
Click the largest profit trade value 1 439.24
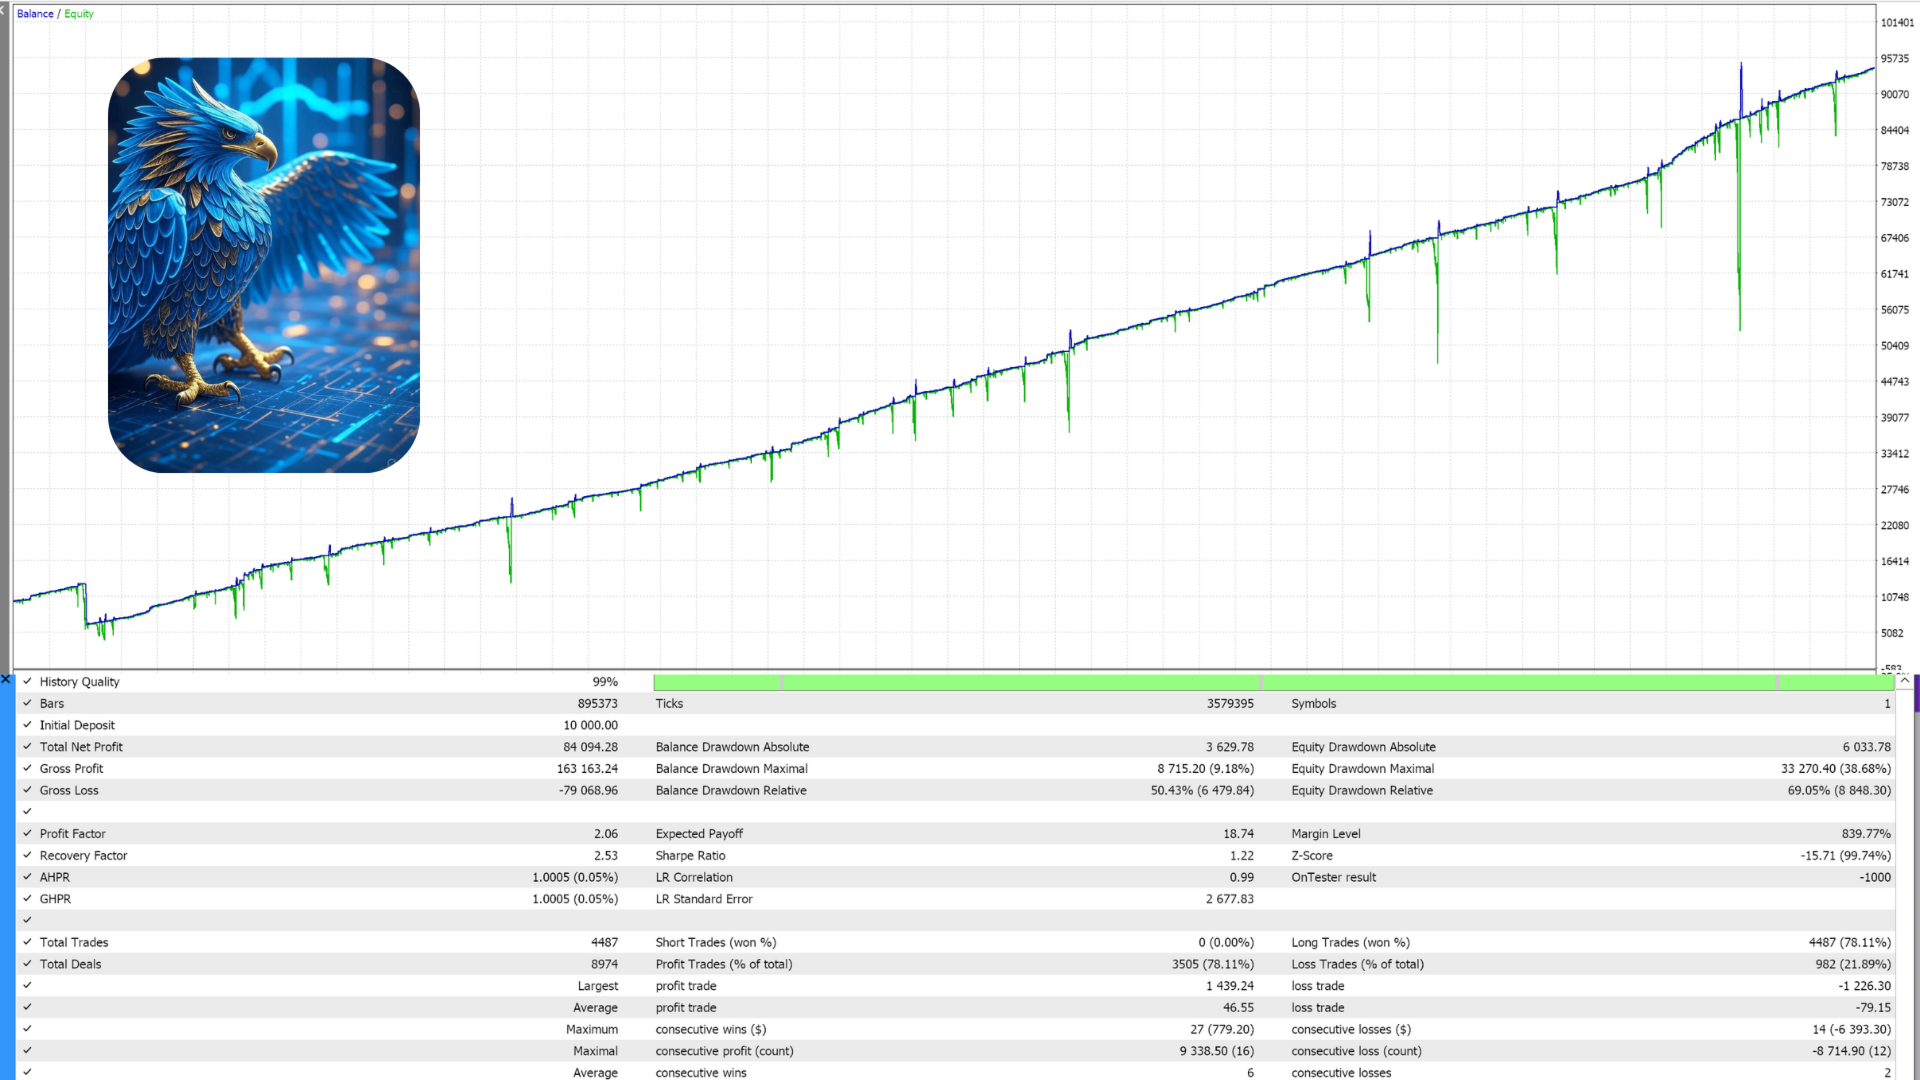[x=1230, y=986]
